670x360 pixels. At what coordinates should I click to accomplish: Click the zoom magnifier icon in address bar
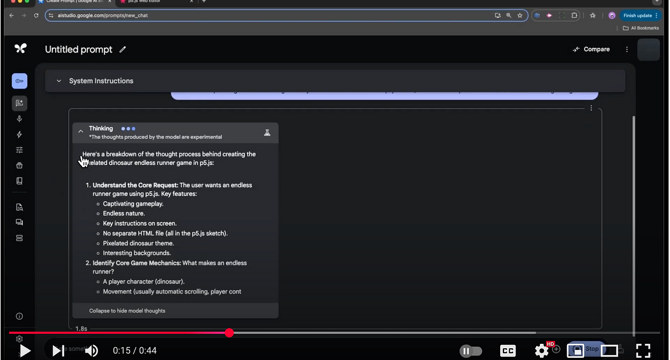click(x=508, y=15)
